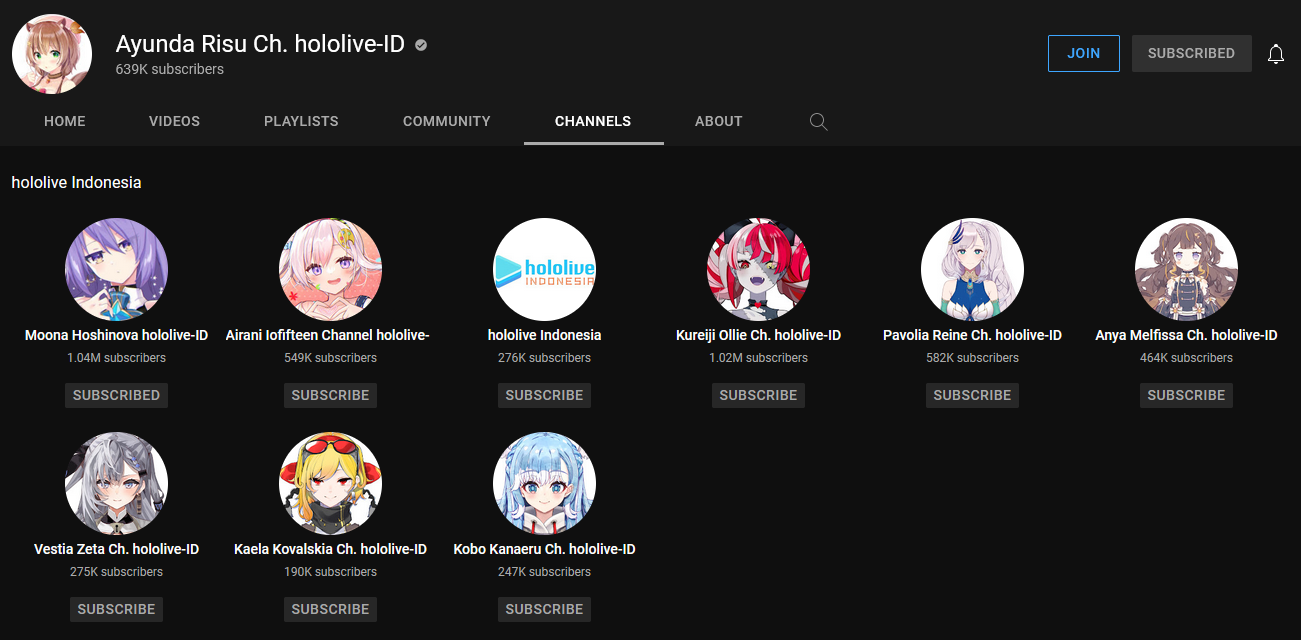Subscribe to Kureiji Ollie channel
The width and height of the screenshot is (1301, 640).
tap(758, 395)
